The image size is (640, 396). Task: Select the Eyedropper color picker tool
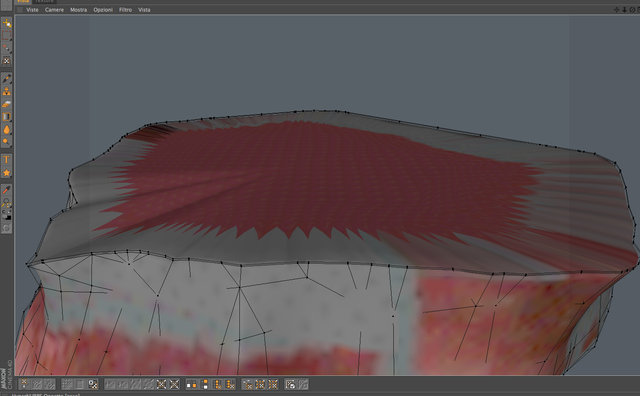(6, 190)
